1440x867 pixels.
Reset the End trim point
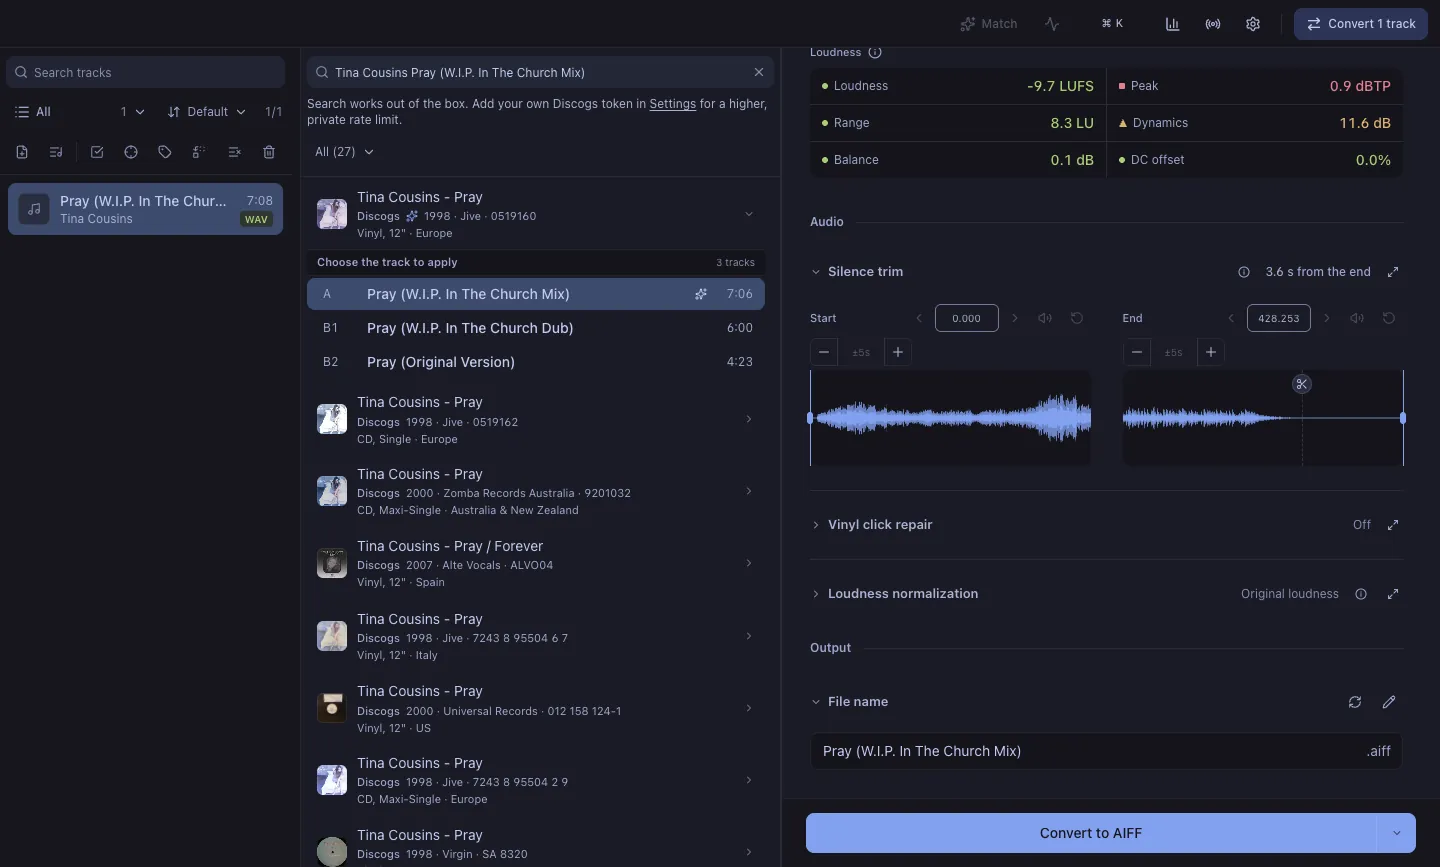click(x=1389, y=318)
